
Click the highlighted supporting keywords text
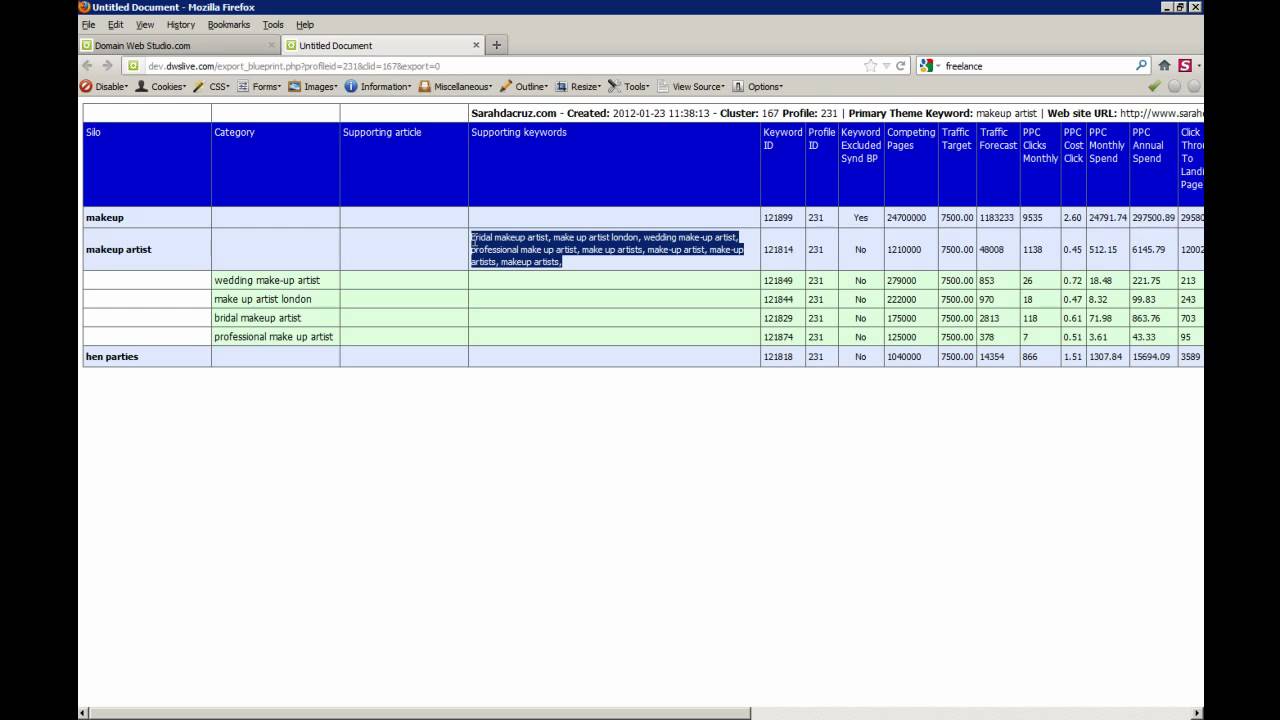pyautogui.click(x=607, y=249)
